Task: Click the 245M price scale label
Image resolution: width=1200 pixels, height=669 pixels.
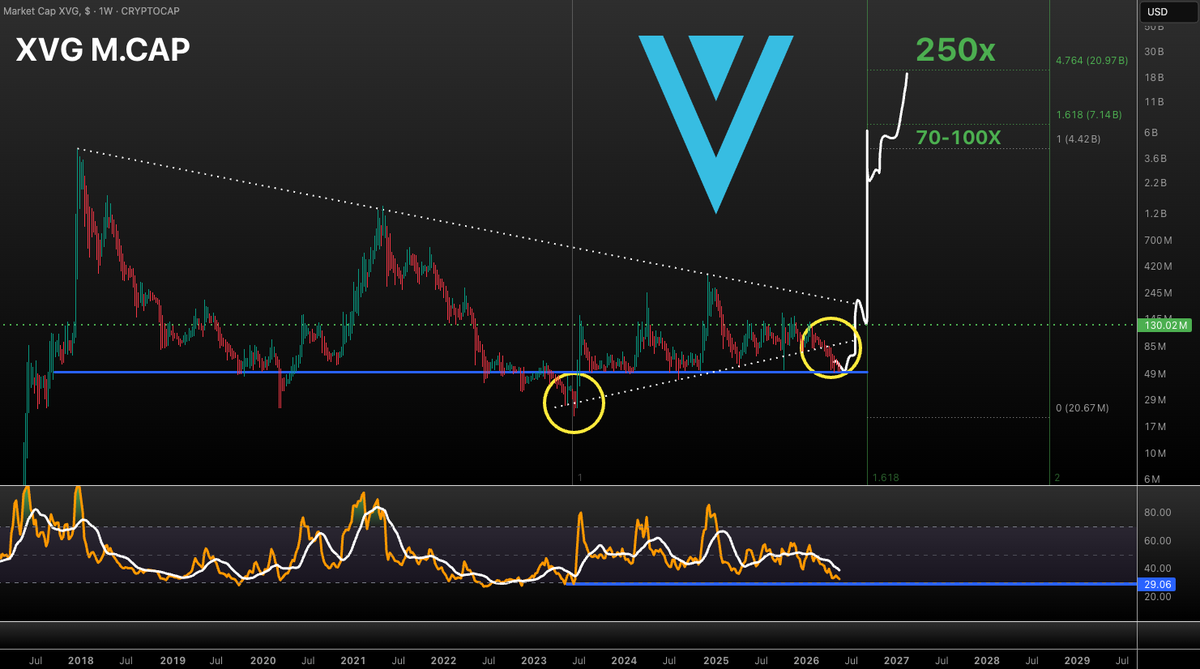Action: point(1158,293)
